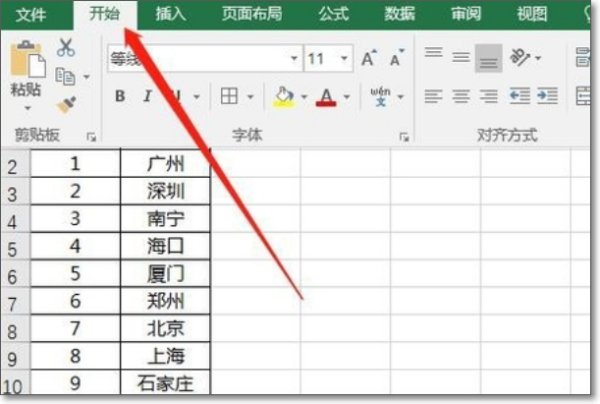
Task: Apply cell borders icon
Action: [229, 96]
